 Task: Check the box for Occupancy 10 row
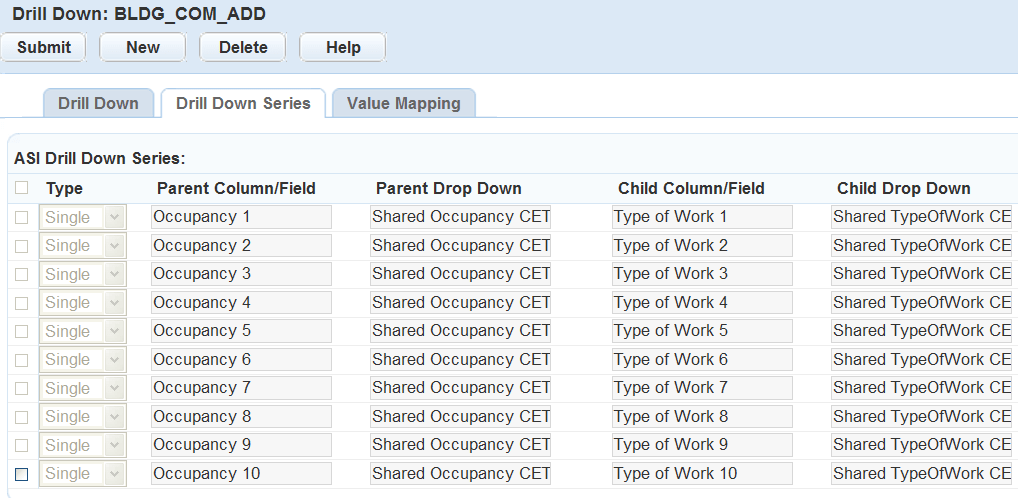[x=22, y=474]
